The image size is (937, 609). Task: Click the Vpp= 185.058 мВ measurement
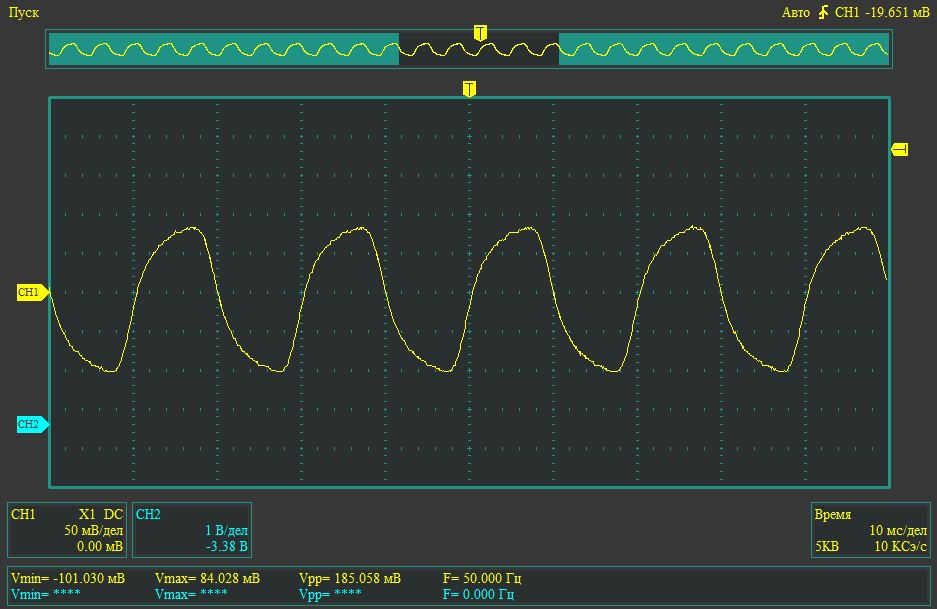coord(350,579)
